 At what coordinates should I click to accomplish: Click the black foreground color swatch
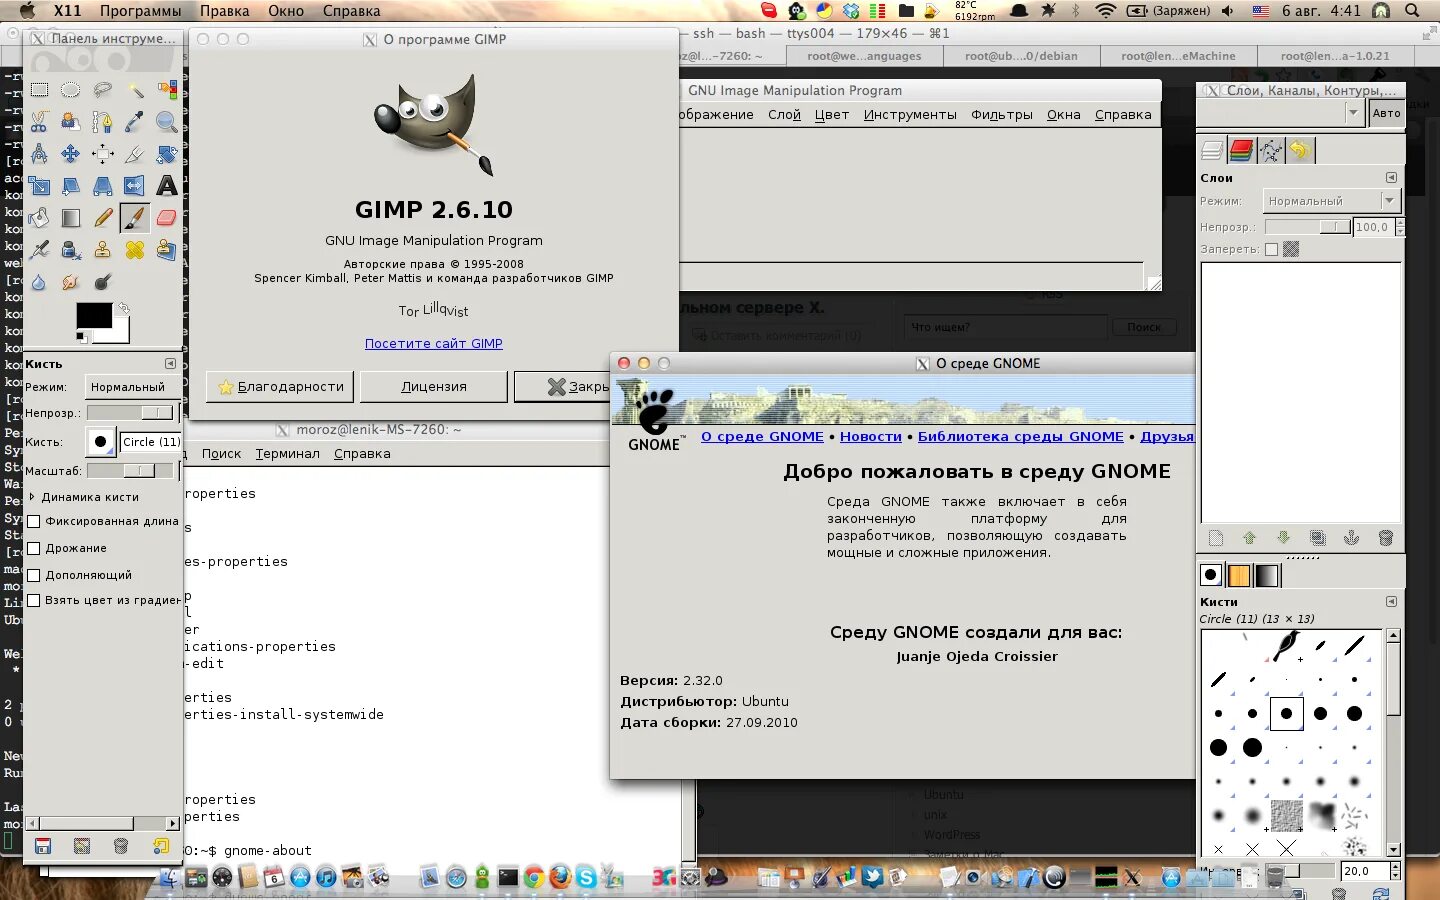[x=93, y=315]
